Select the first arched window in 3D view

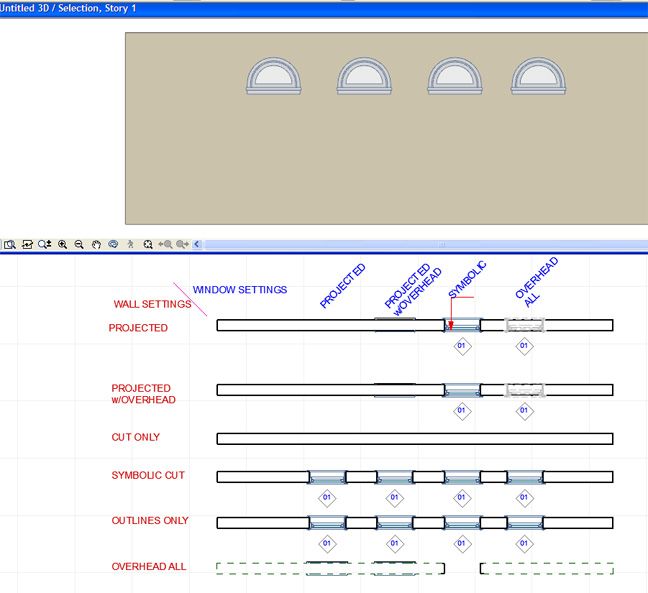coord(274,76)
